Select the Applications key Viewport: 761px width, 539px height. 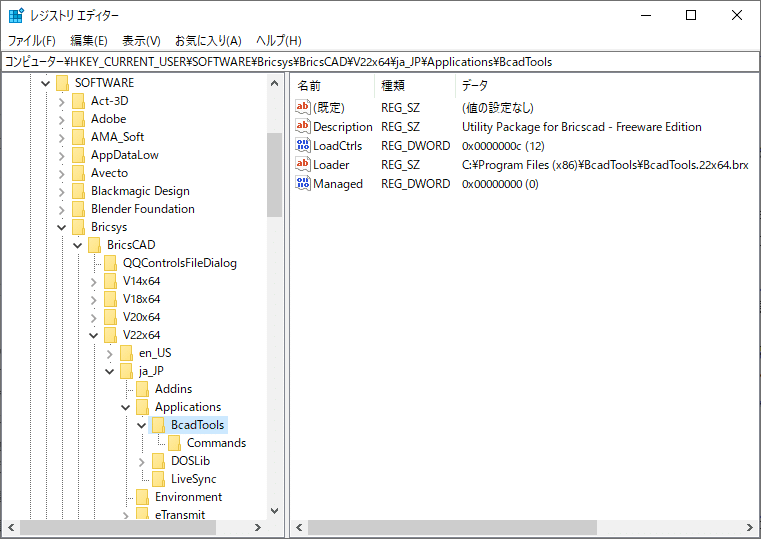[188, 407]
